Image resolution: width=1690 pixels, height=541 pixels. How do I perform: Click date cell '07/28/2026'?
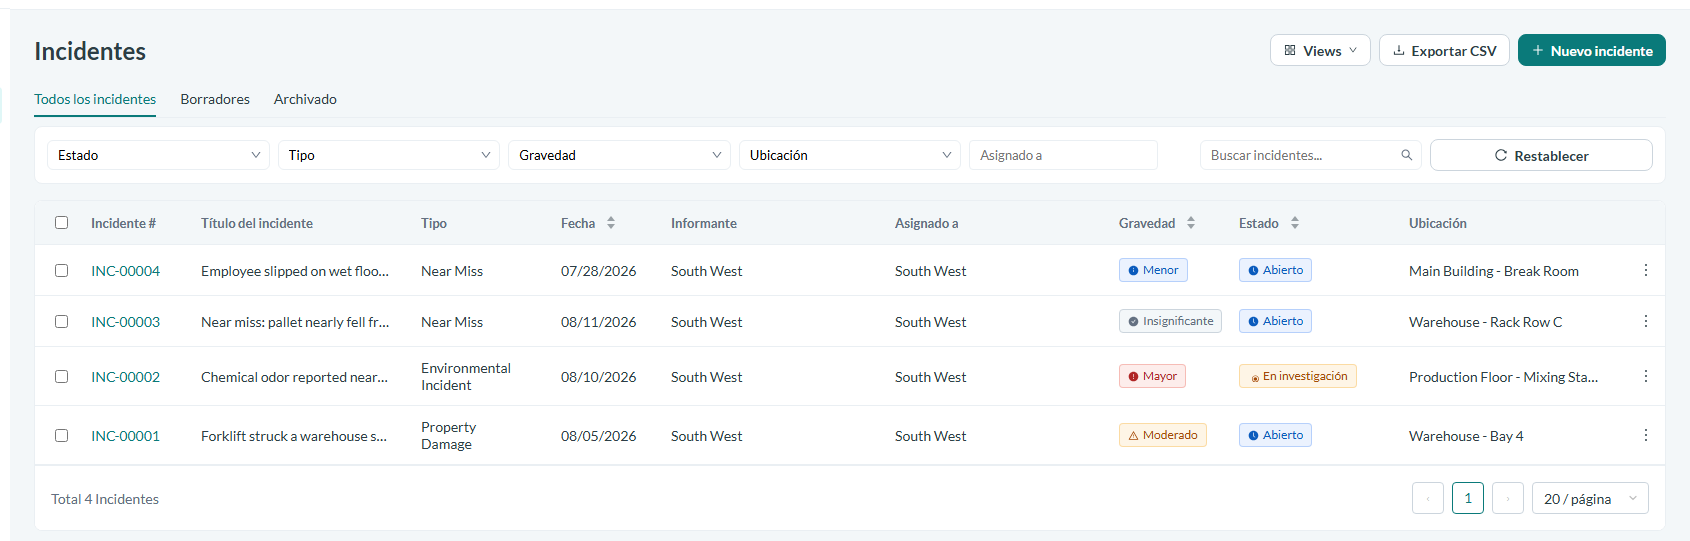click(598, 271)
